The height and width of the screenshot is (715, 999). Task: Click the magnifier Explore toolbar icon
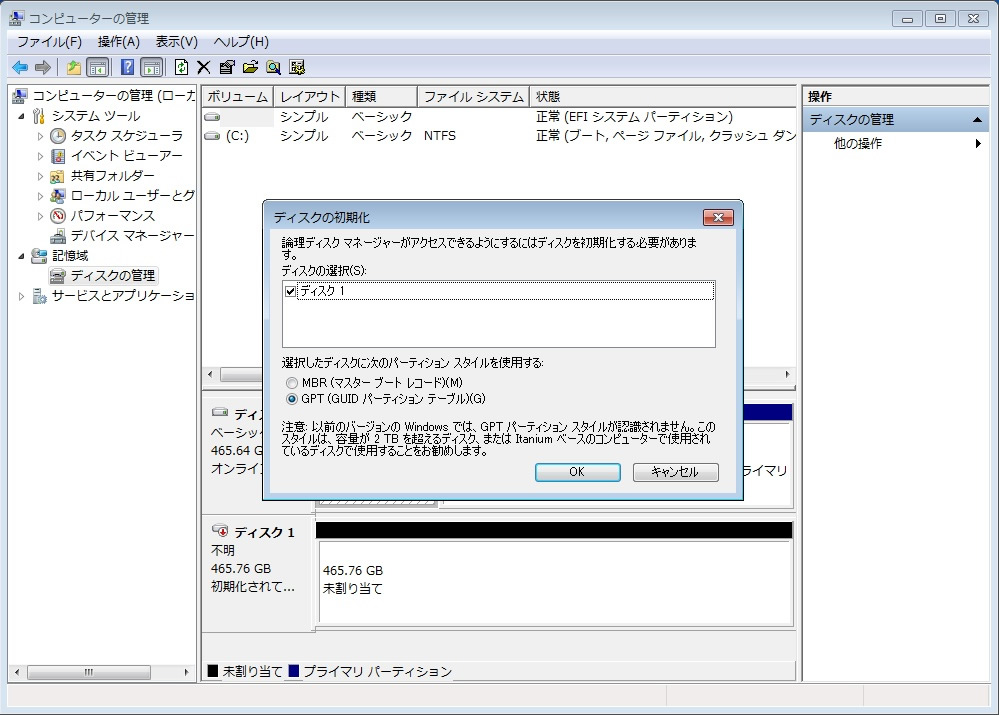click(x=274, y=67)
